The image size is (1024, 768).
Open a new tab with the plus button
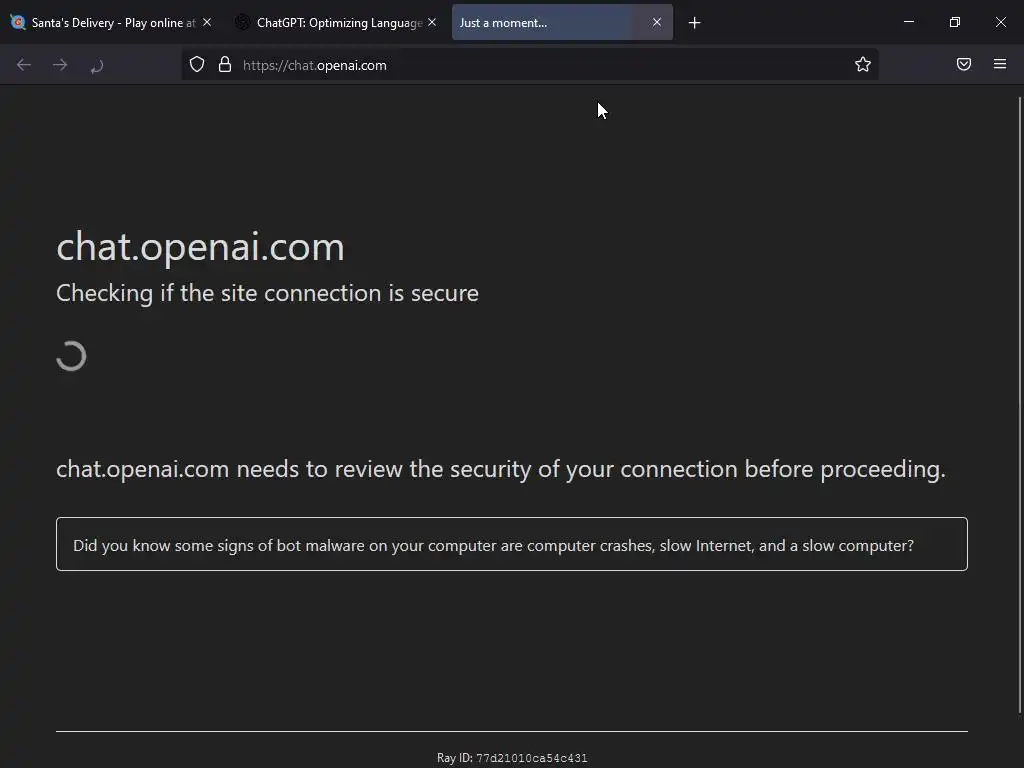694,23
